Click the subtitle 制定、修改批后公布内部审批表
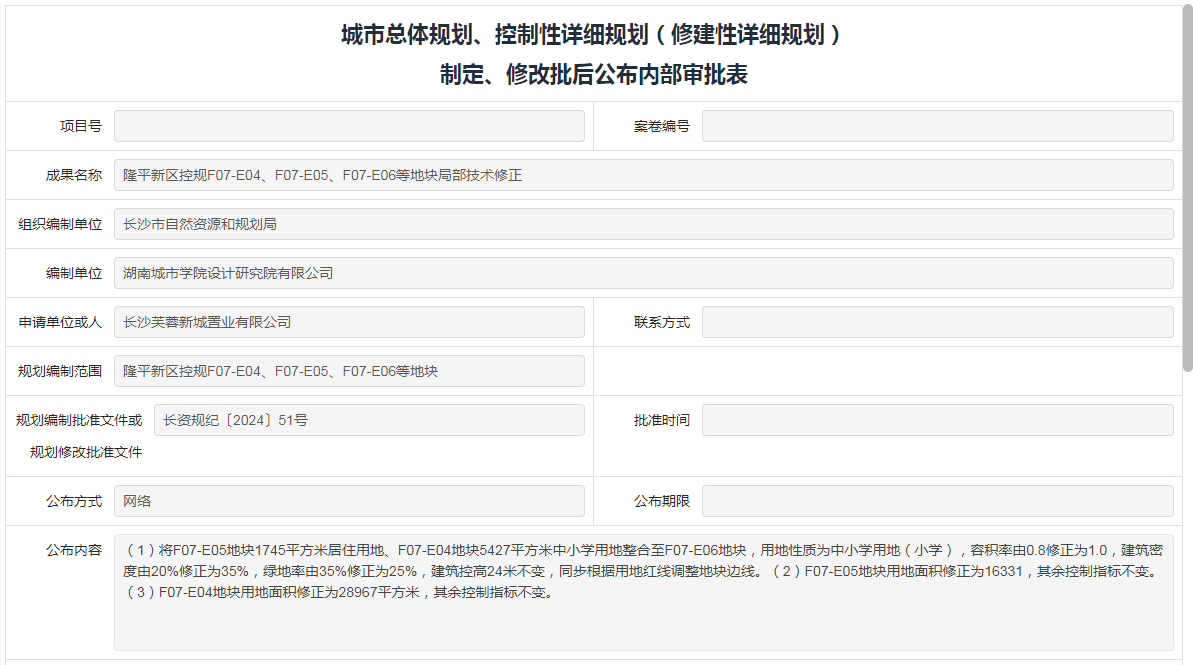 (594, 75)
